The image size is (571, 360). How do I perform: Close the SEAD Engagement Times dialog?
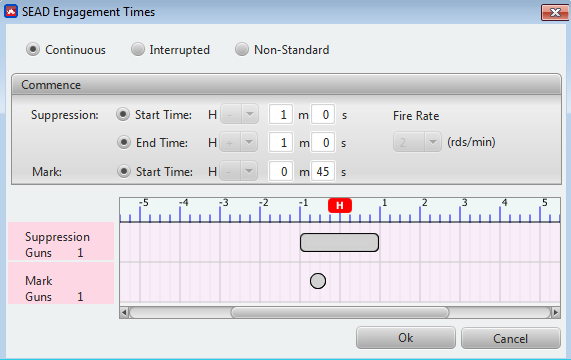555,13
